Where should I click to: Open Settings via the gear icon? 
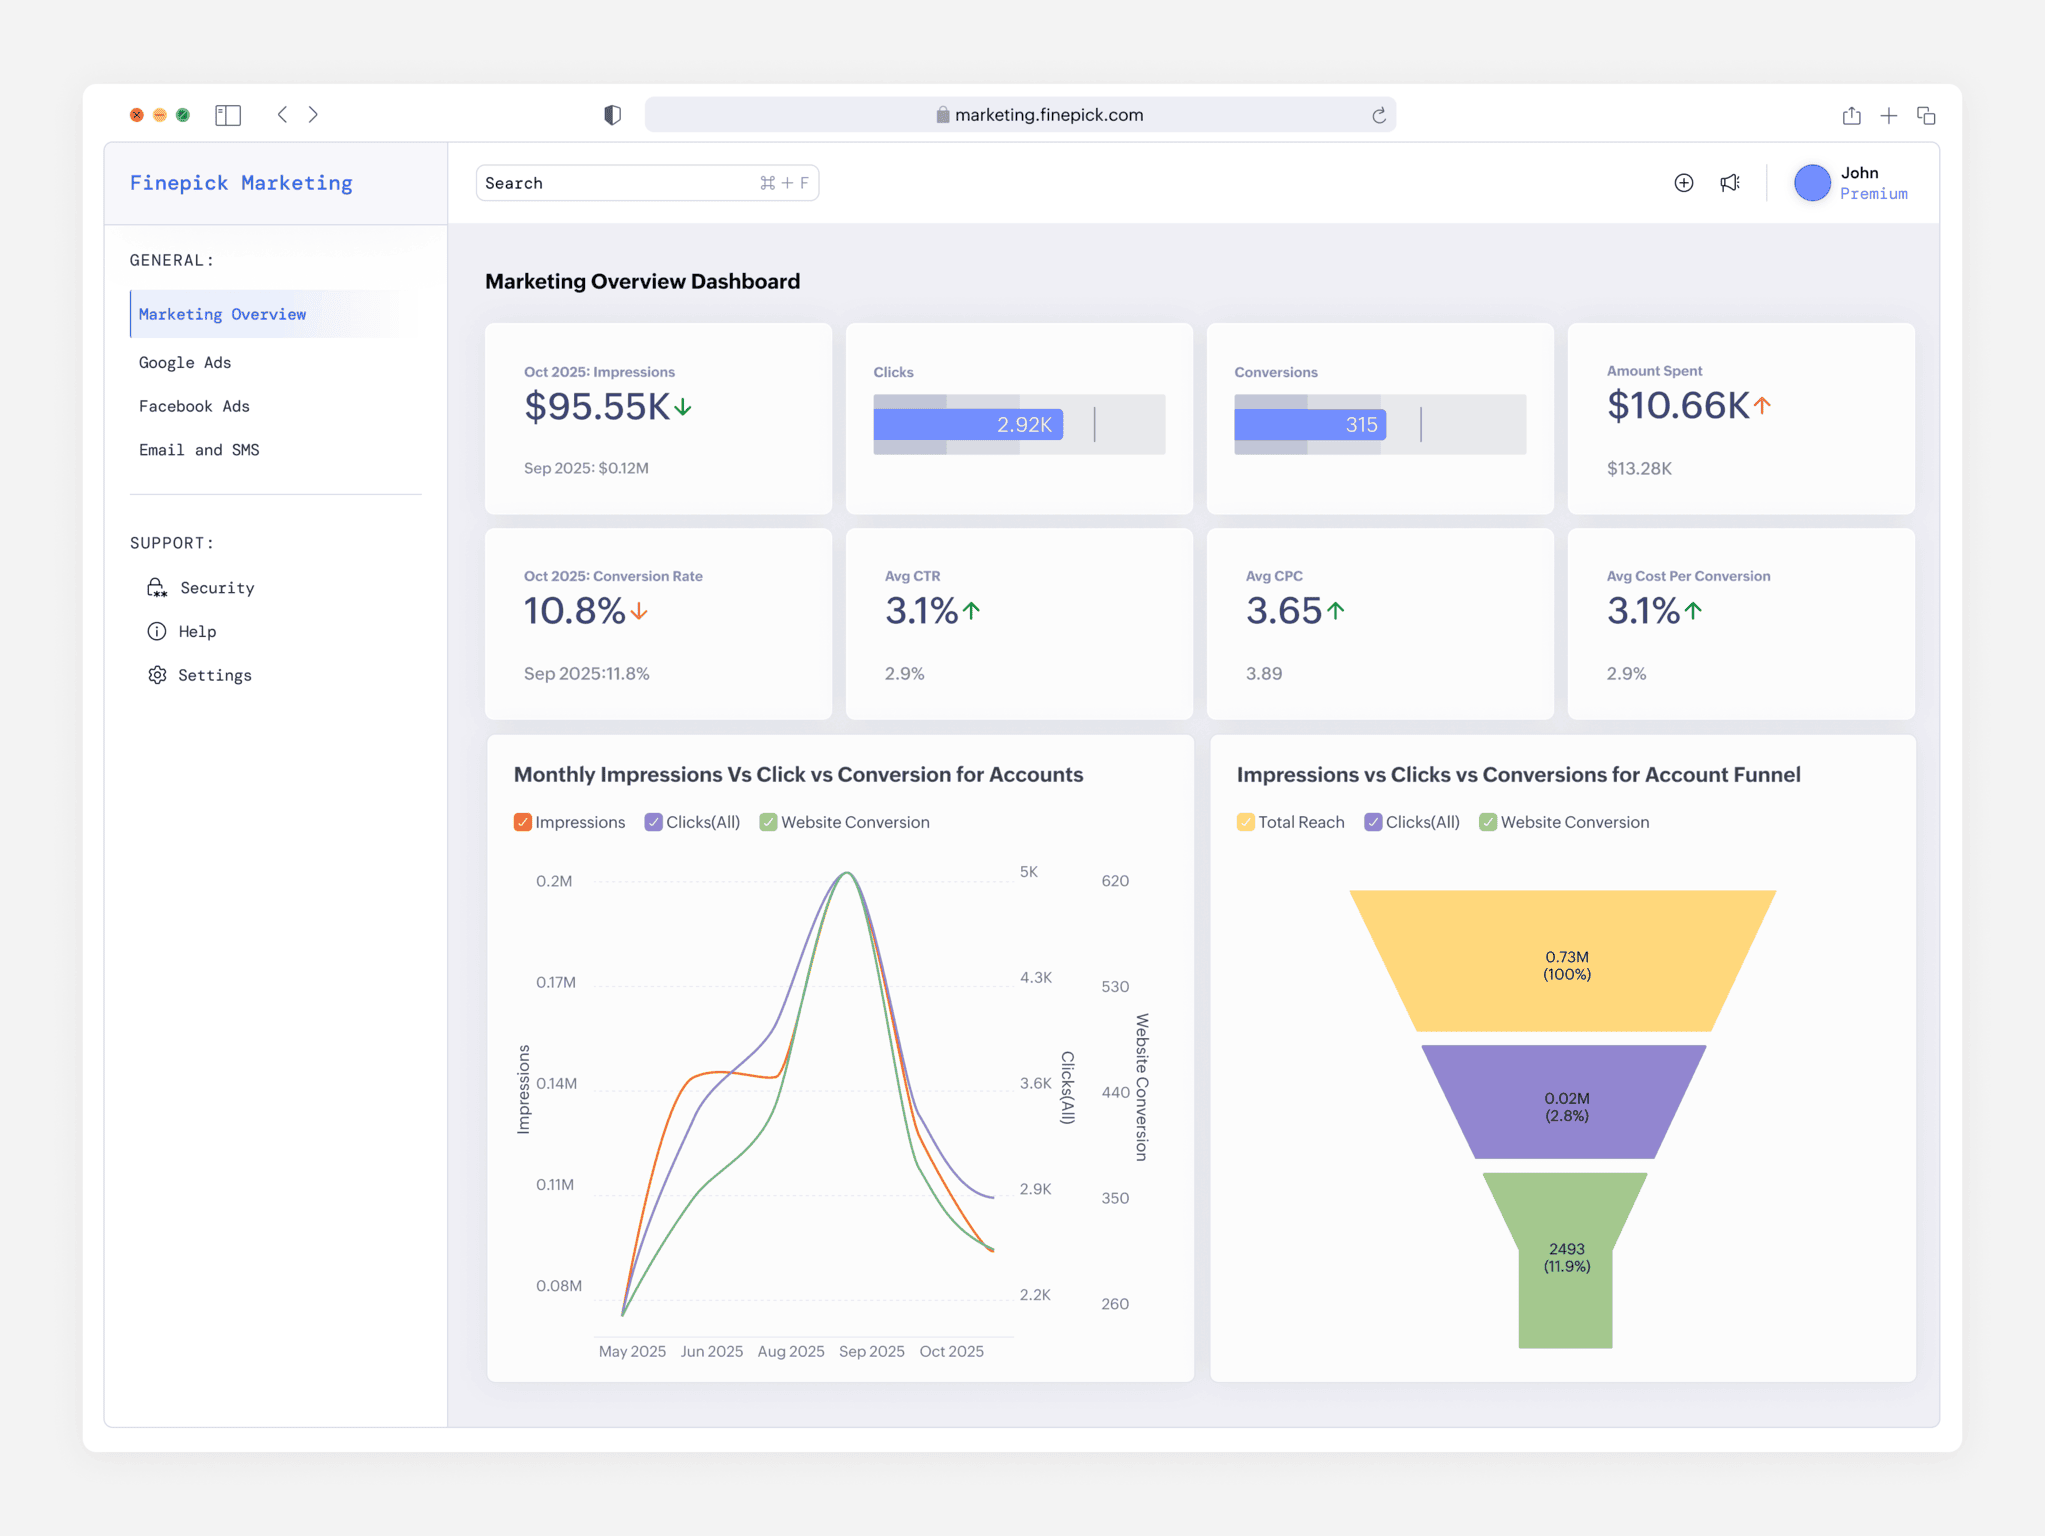tap(157, 675)
